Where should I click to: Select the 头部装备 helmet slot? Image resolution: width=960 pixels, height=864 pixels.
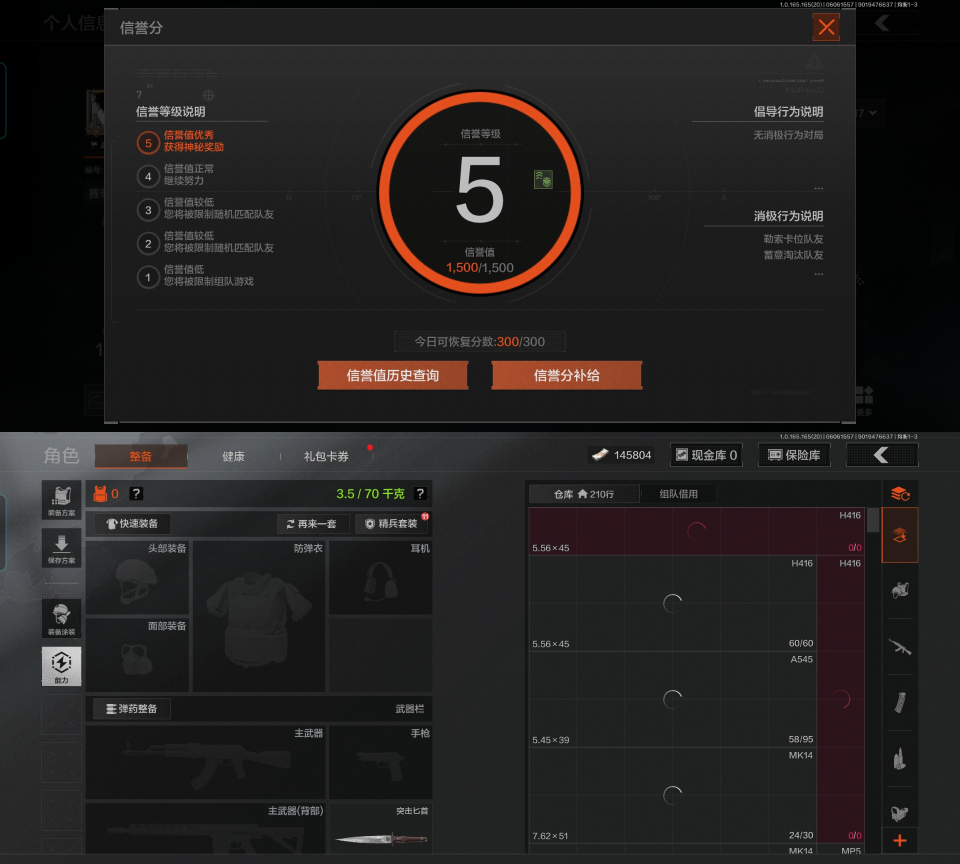click(137, 577)
